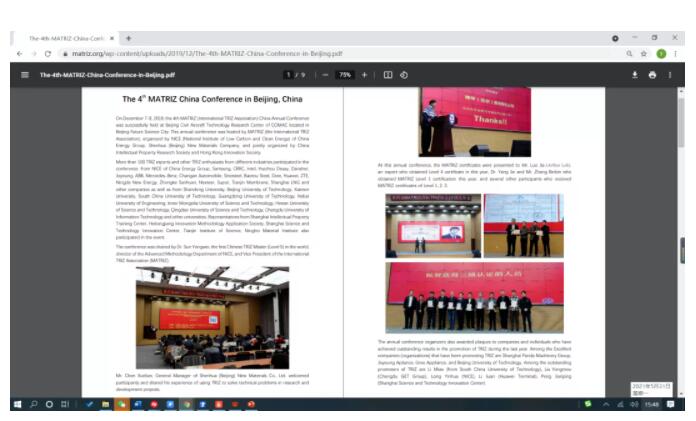The image size is (696, 421).
Task: Open the PDF viewer more actions menu
Action: click(x=670, y=75)
